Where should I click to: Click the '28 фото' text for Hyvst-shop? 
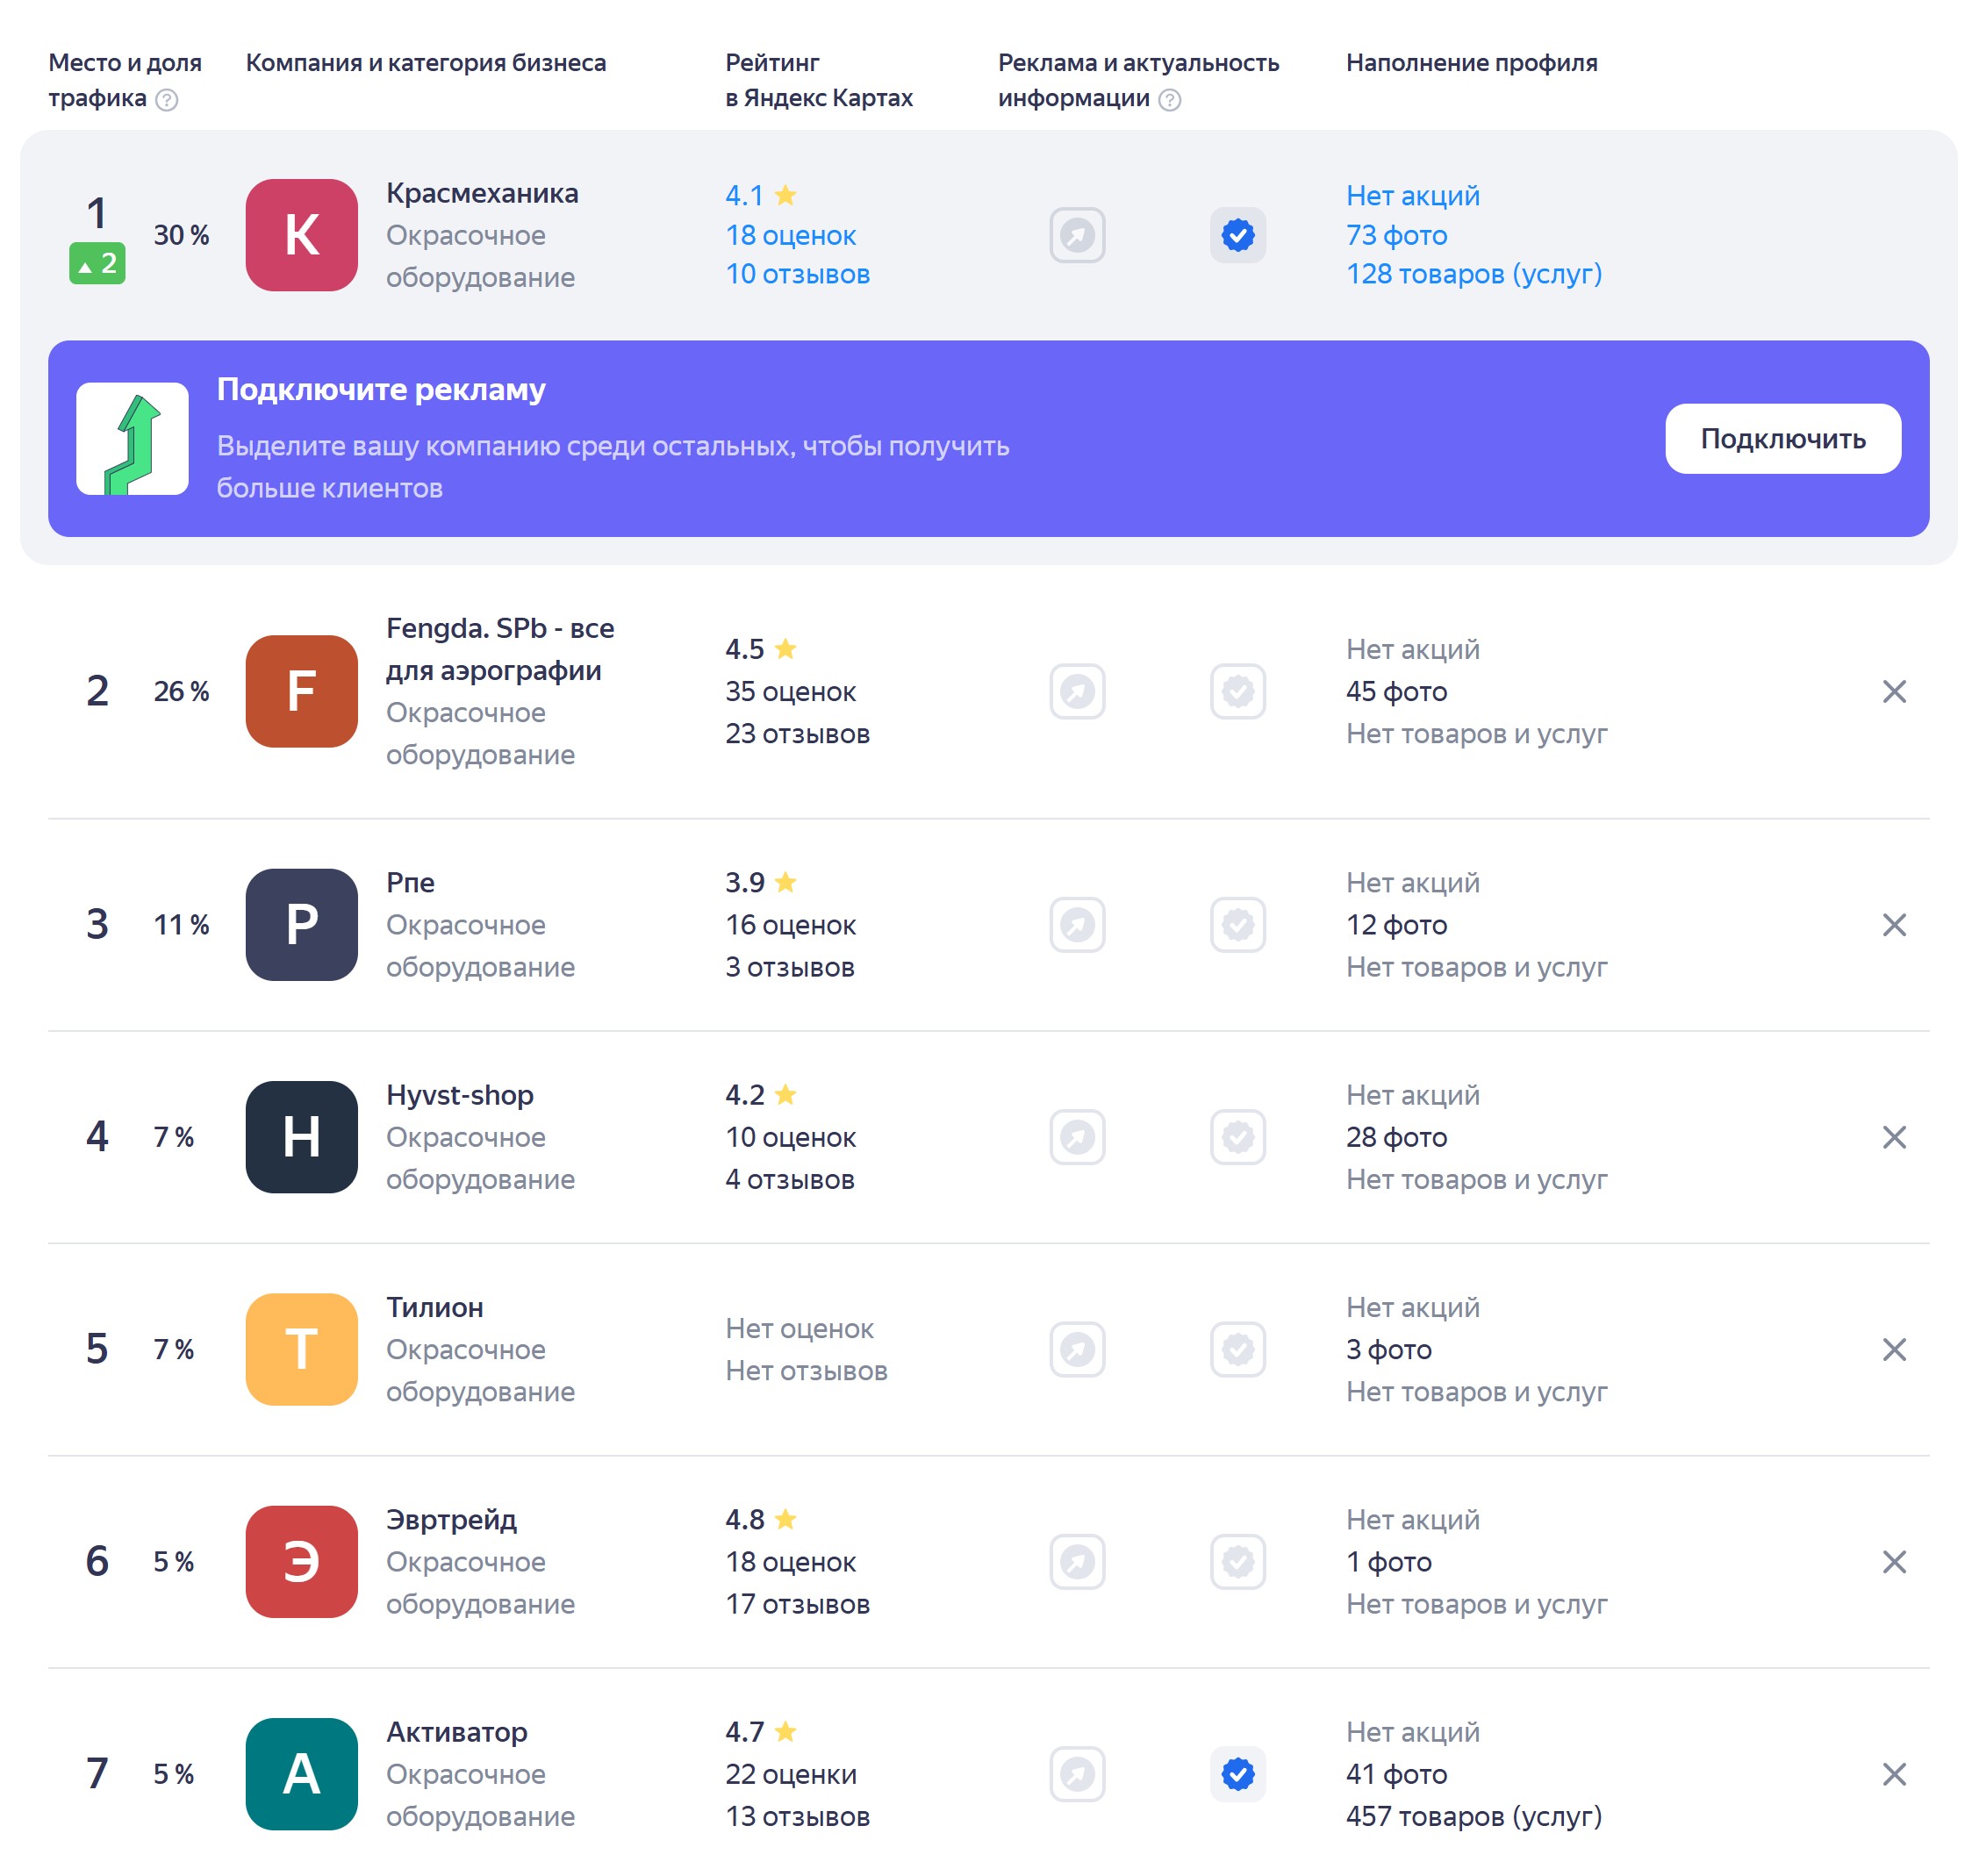point(1396,1136)
